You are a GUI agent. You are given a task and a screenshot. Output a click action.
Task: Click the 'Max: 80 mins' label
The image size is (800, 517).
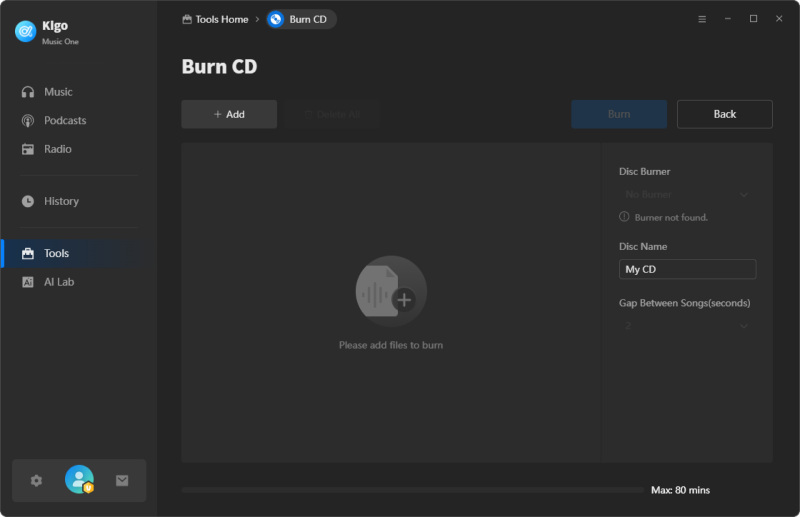pyautogui.click(x=681, y=490)
